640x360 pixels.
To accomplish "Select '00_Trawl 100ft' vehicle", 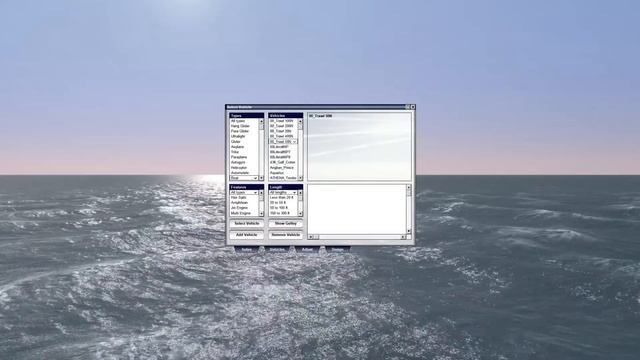I will click(x=282, y=121).
